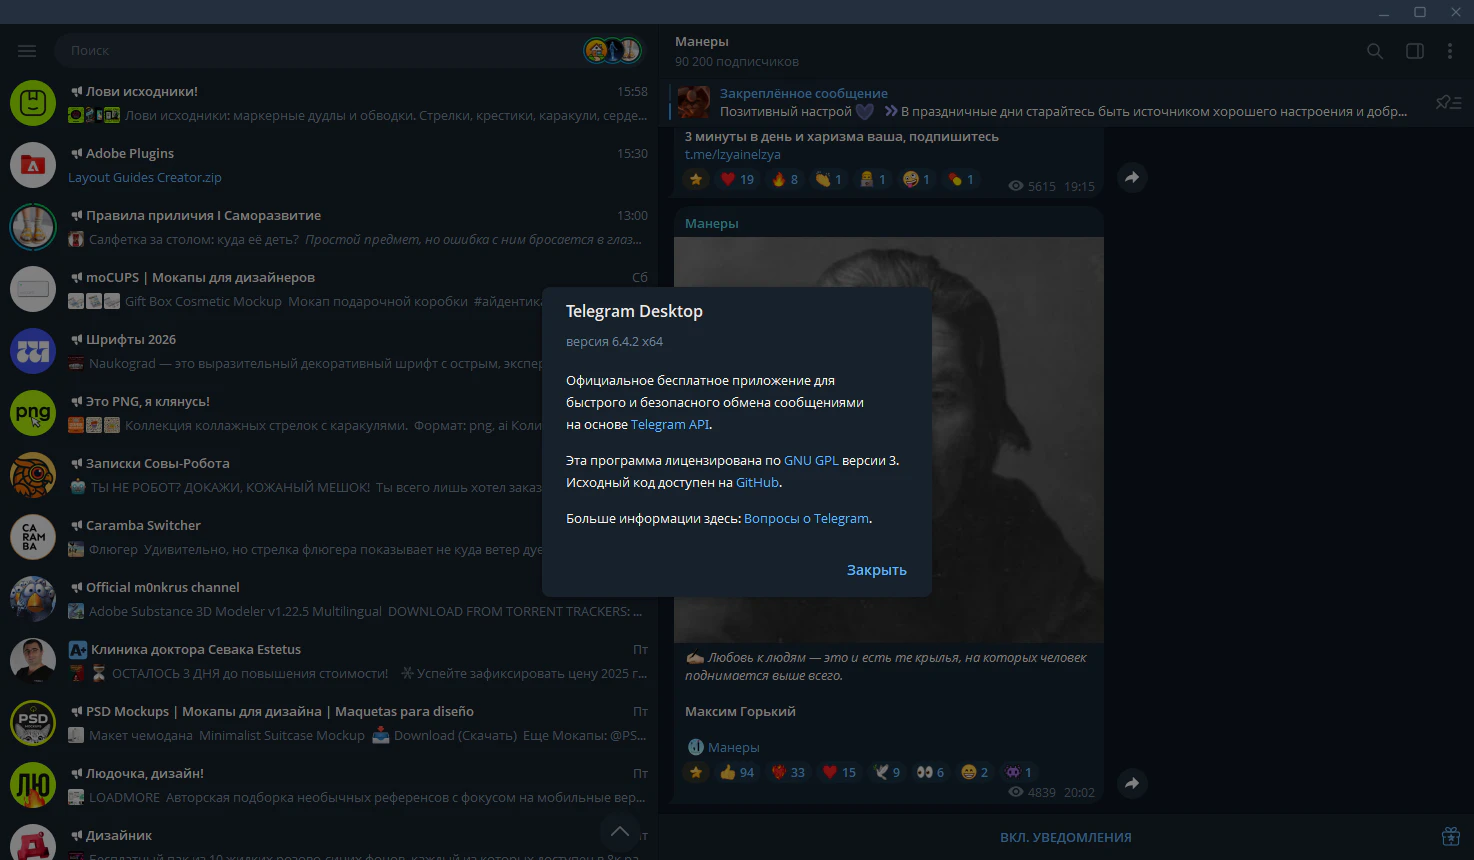
Task: Open the hamburger main menu
Action: tap(27, 50)
